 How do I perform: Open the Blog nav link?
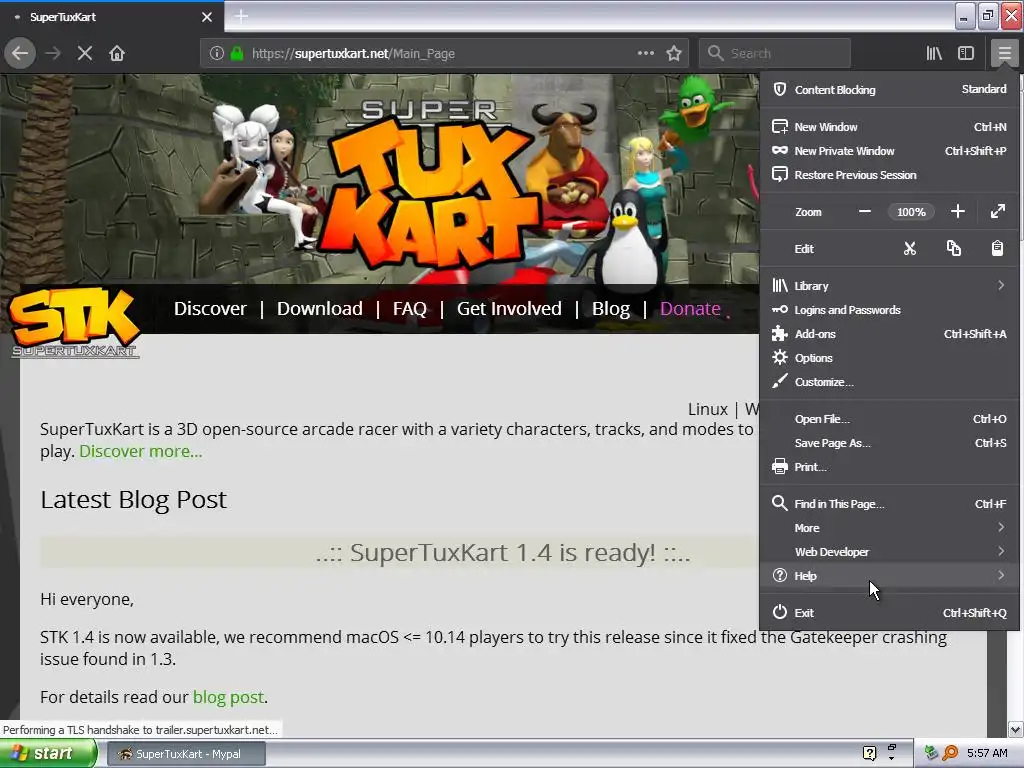pos(611,308)
